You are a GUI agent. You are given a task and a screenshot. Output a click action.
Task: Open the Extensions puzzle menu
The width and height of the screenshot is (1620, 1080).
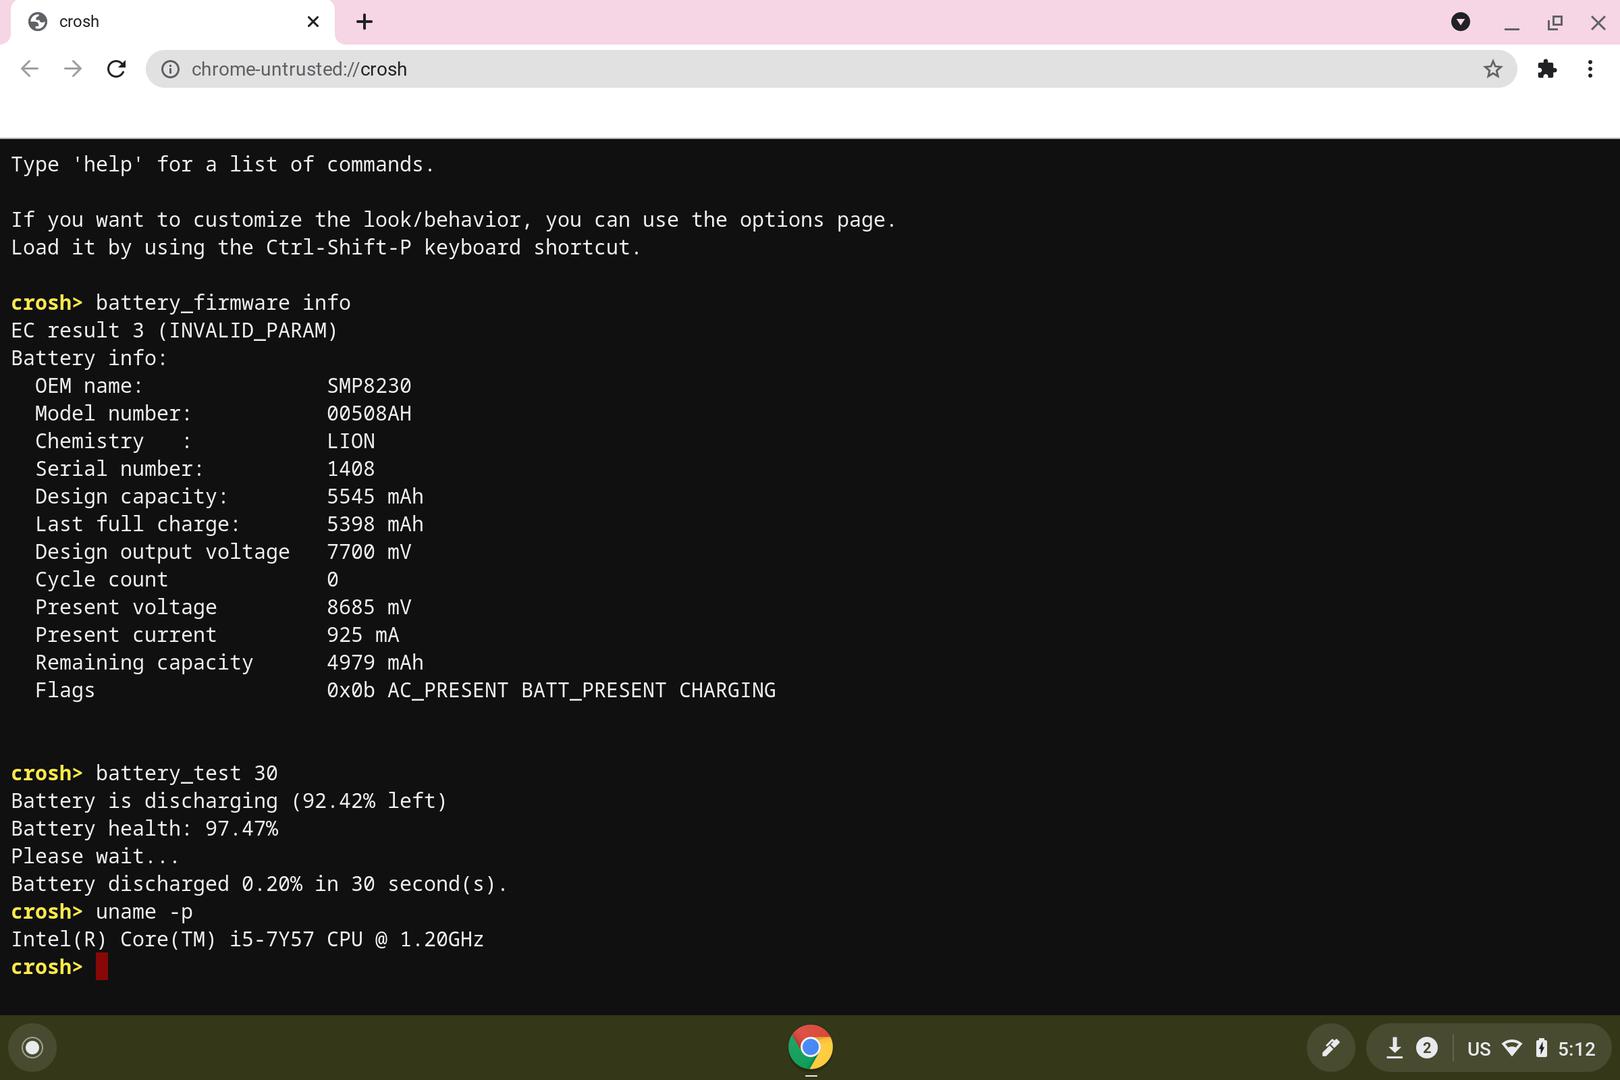(x=1546, y=69)
